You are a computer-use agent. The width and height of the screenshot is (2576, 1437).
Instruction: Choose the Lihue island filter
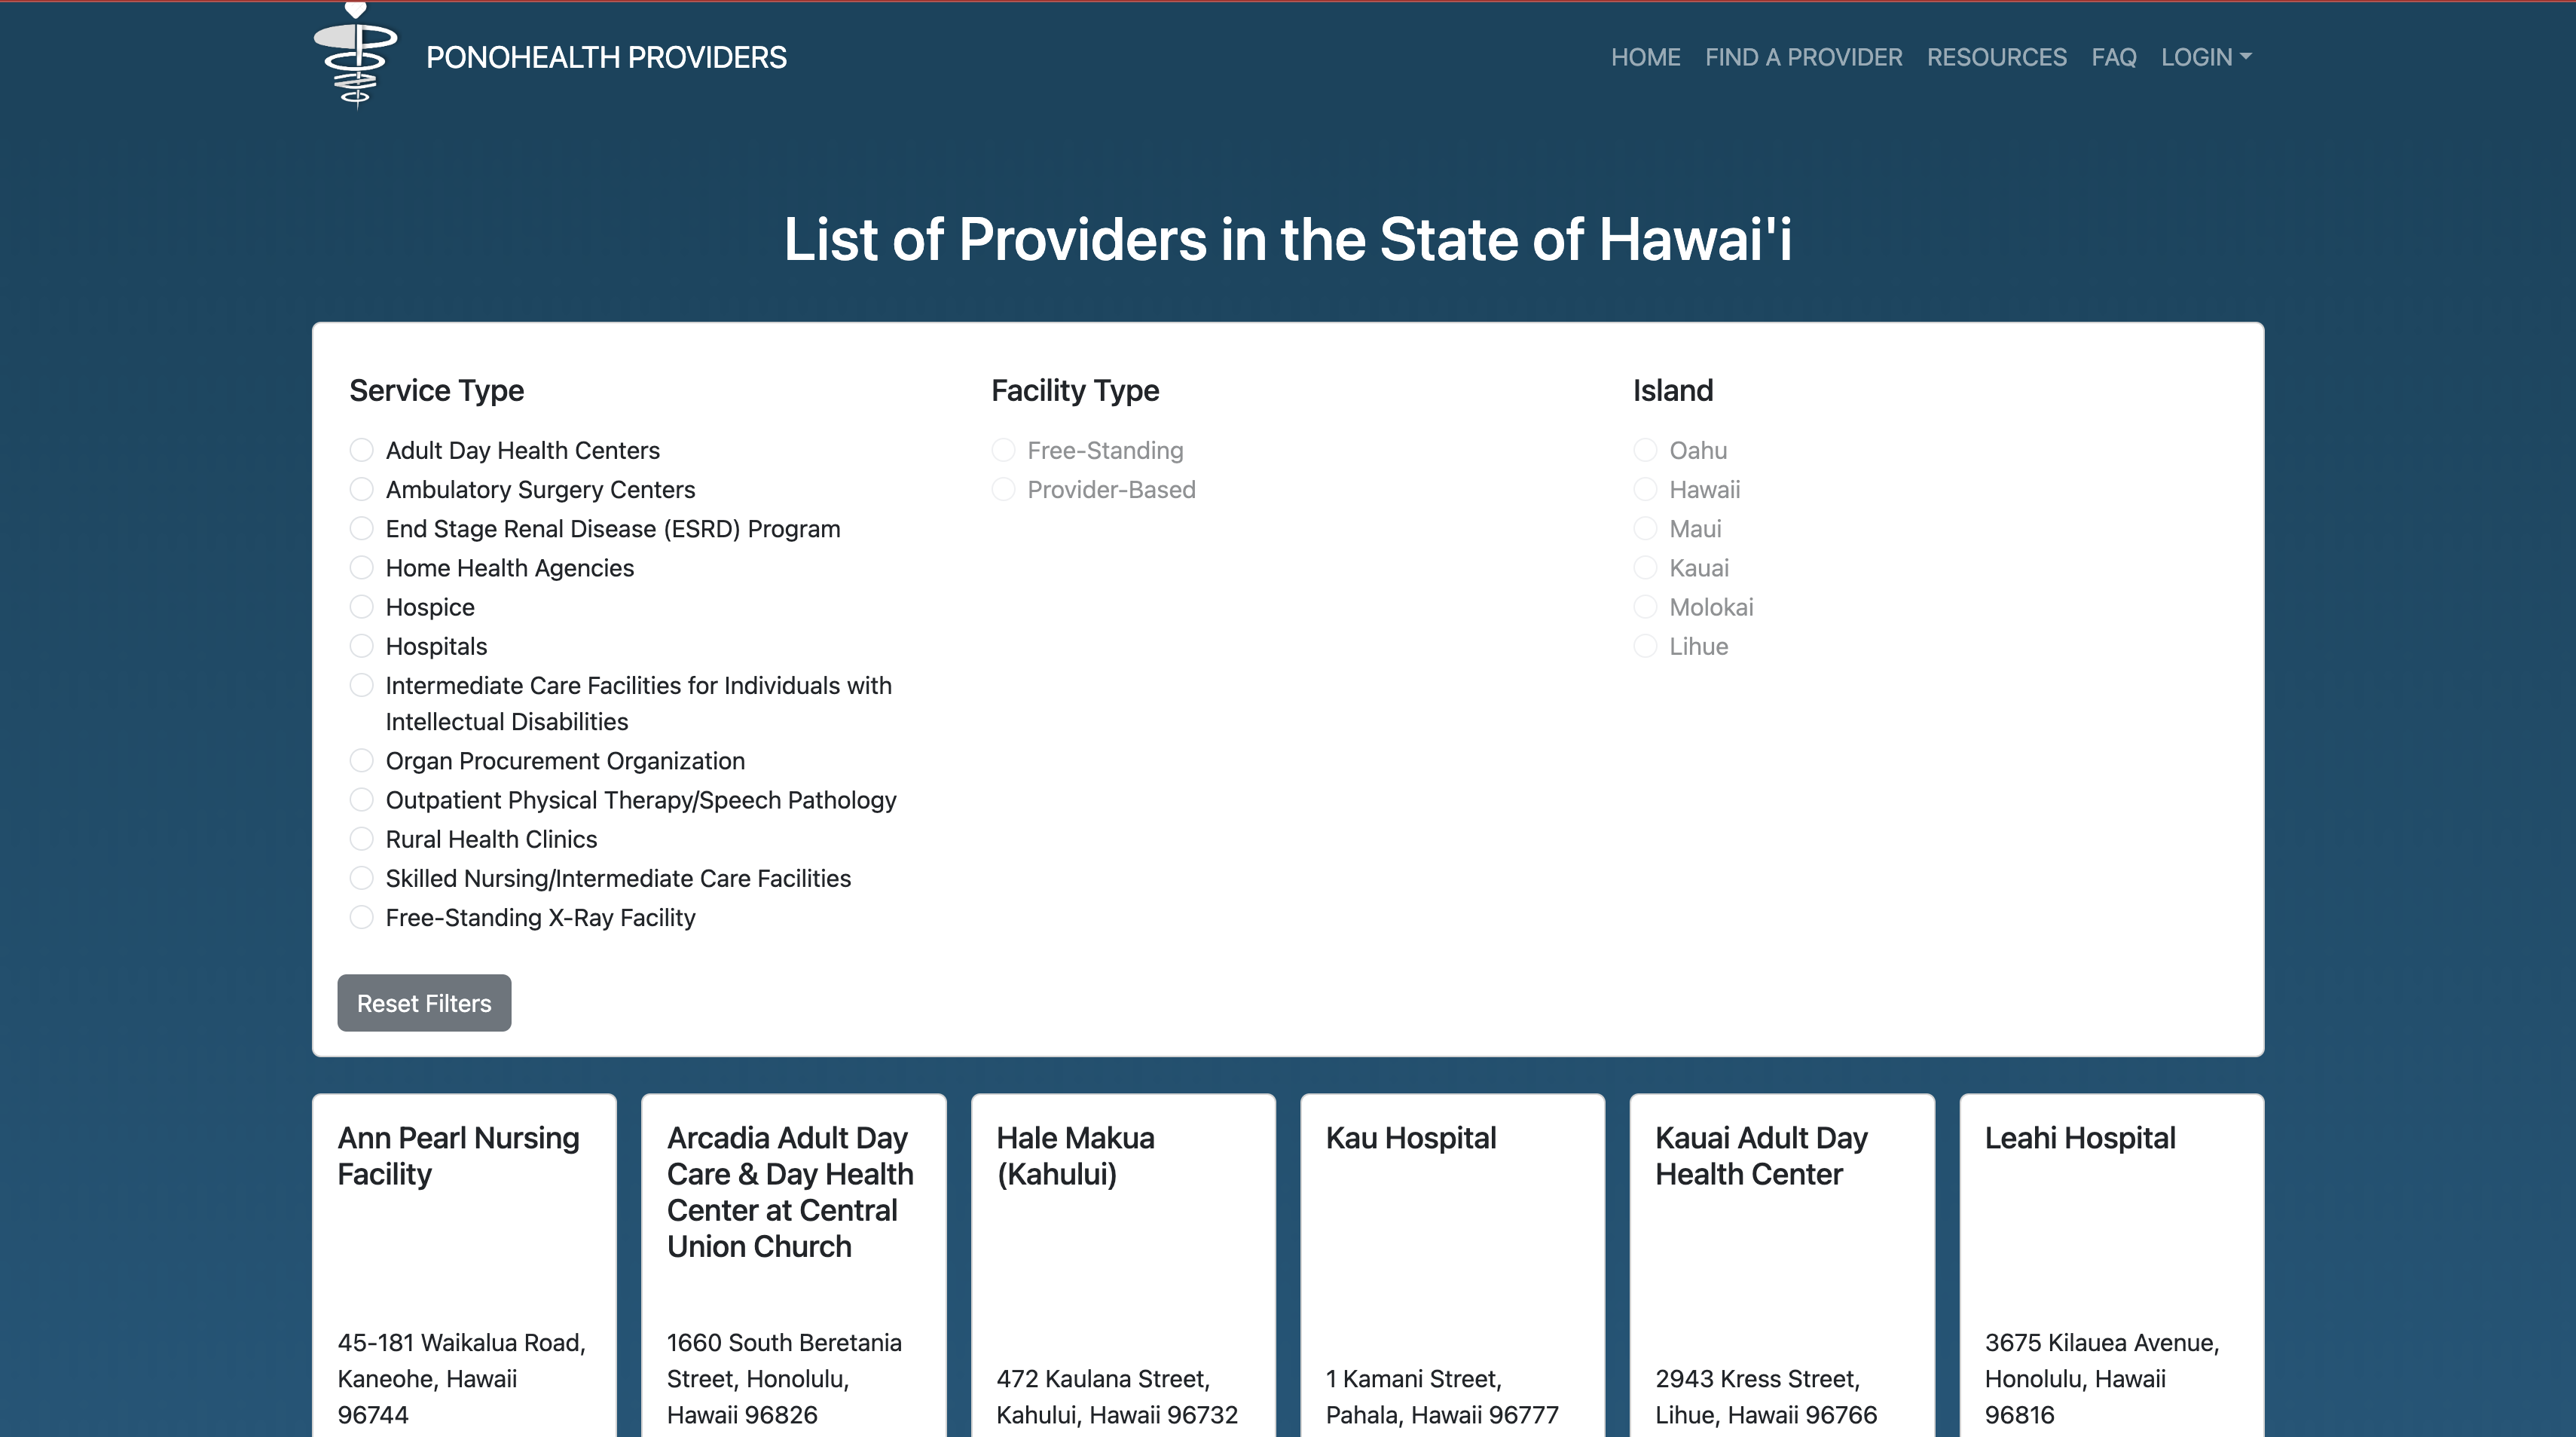tap(1645, 646)
